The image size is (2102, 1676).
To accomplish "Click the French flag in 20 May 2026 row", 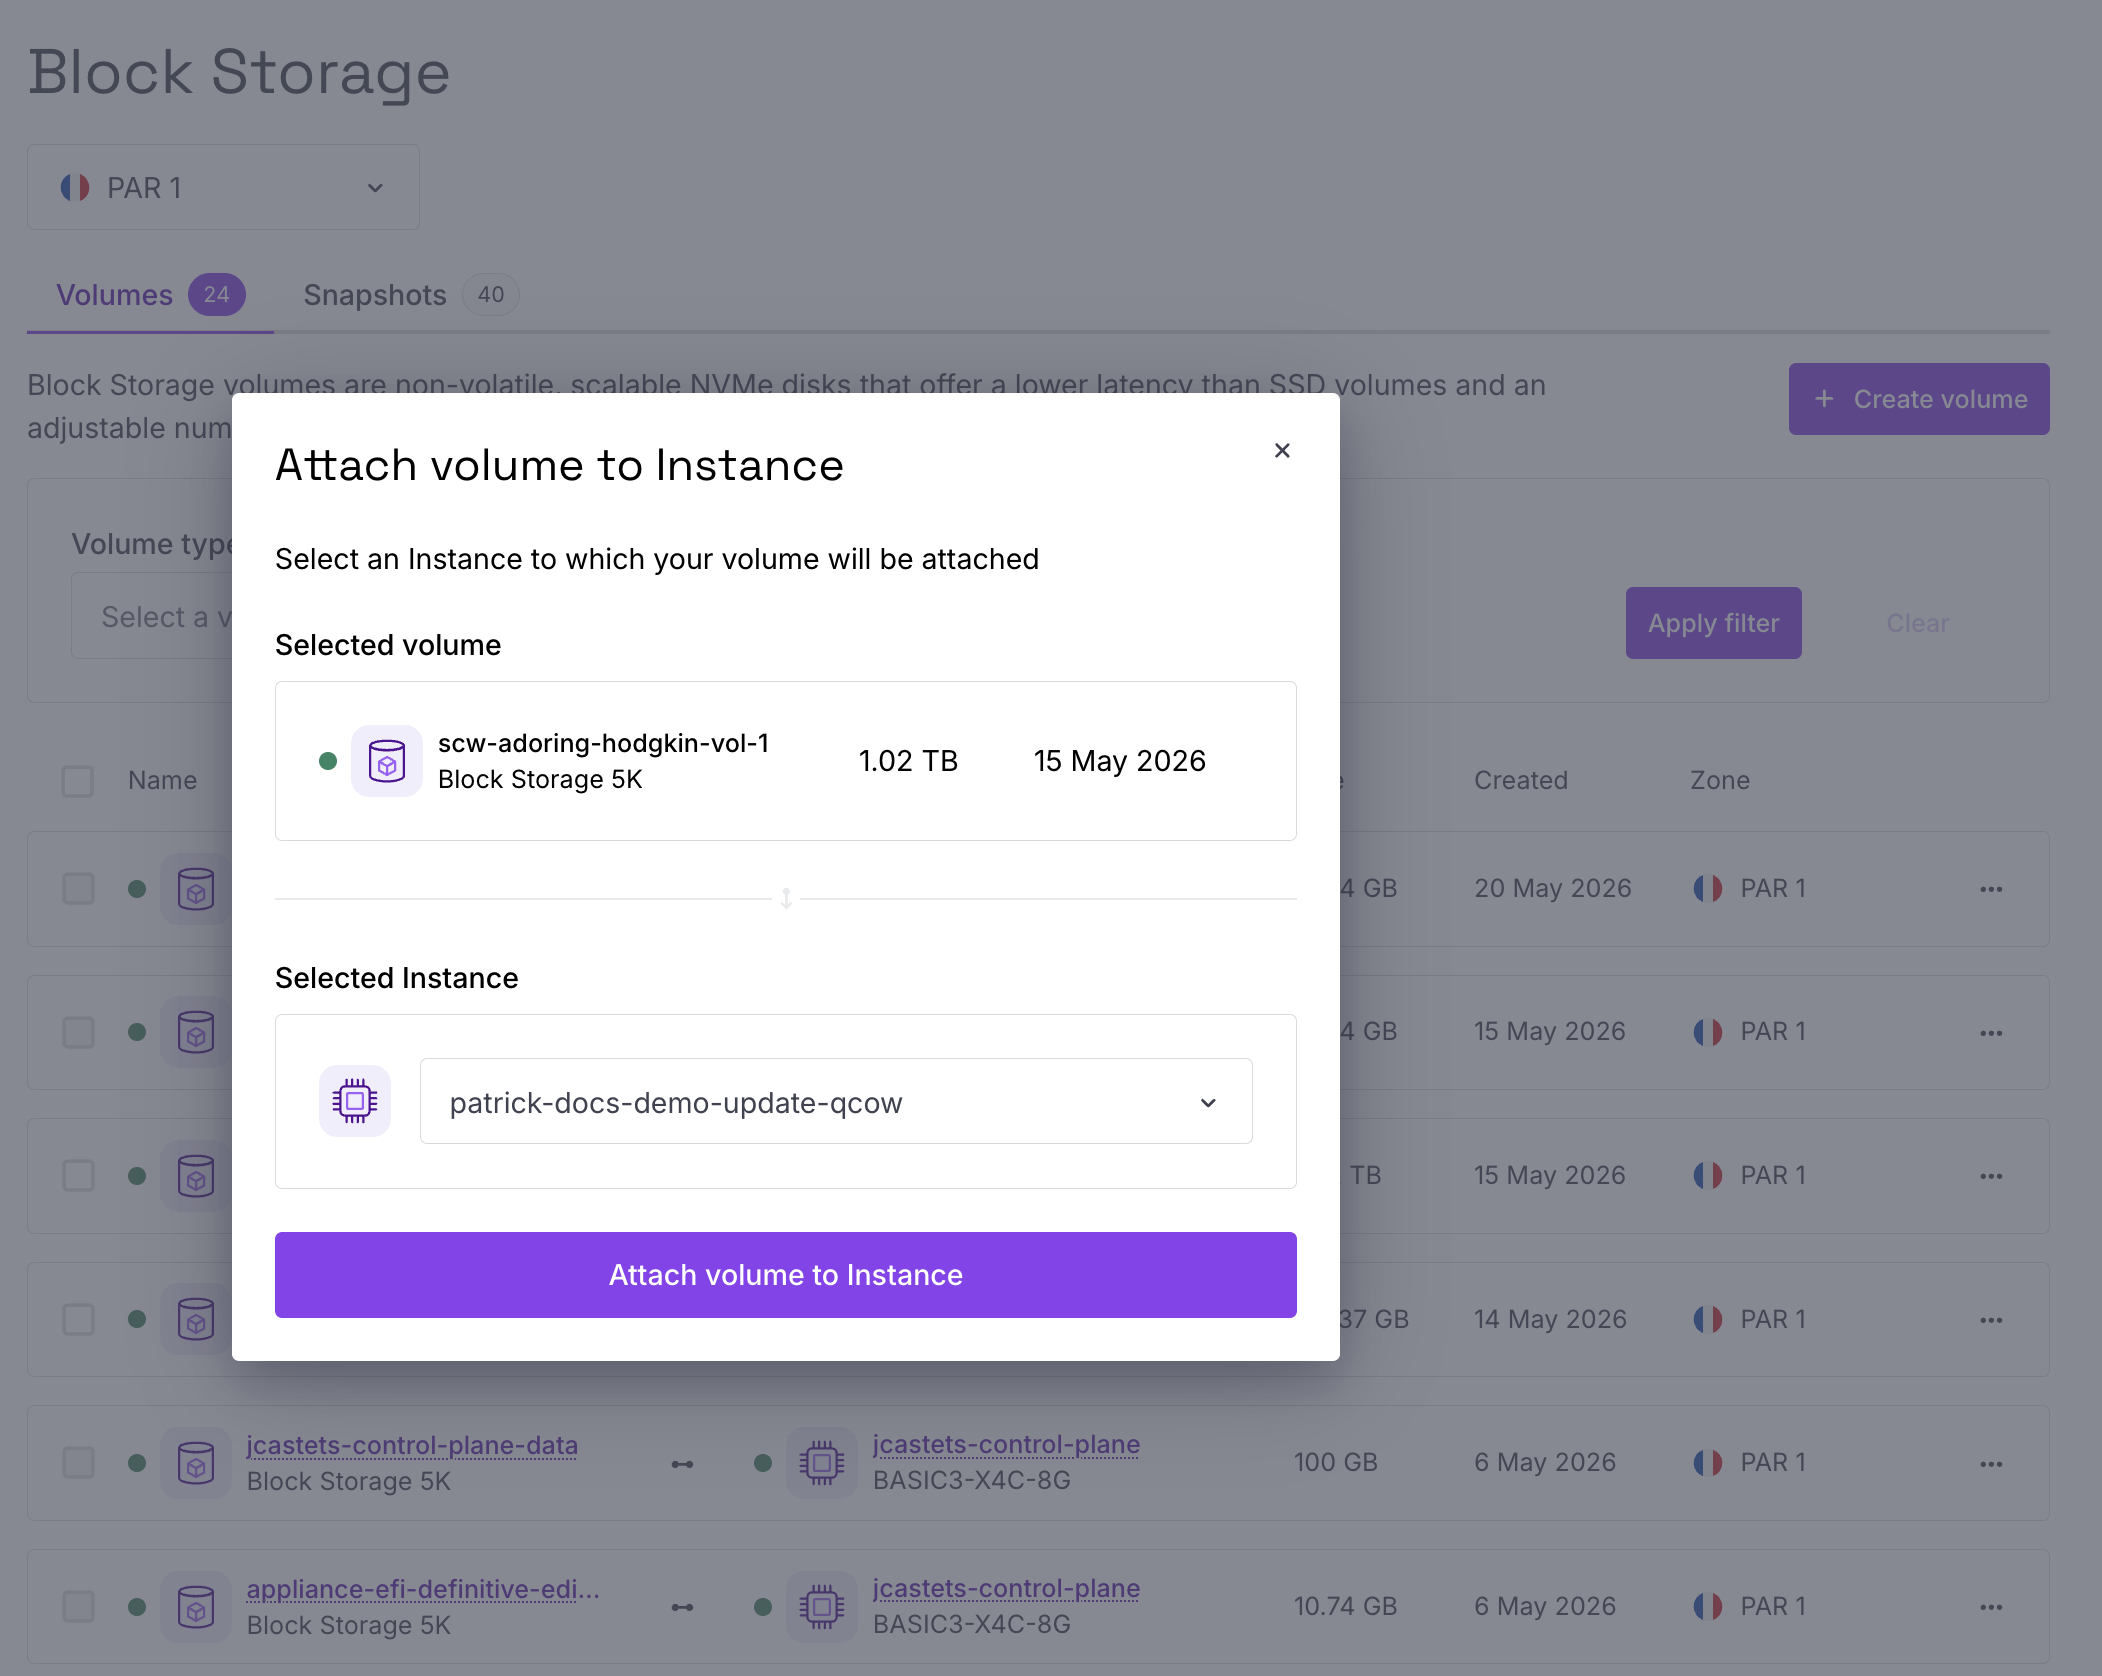I will coord(1708,888).
